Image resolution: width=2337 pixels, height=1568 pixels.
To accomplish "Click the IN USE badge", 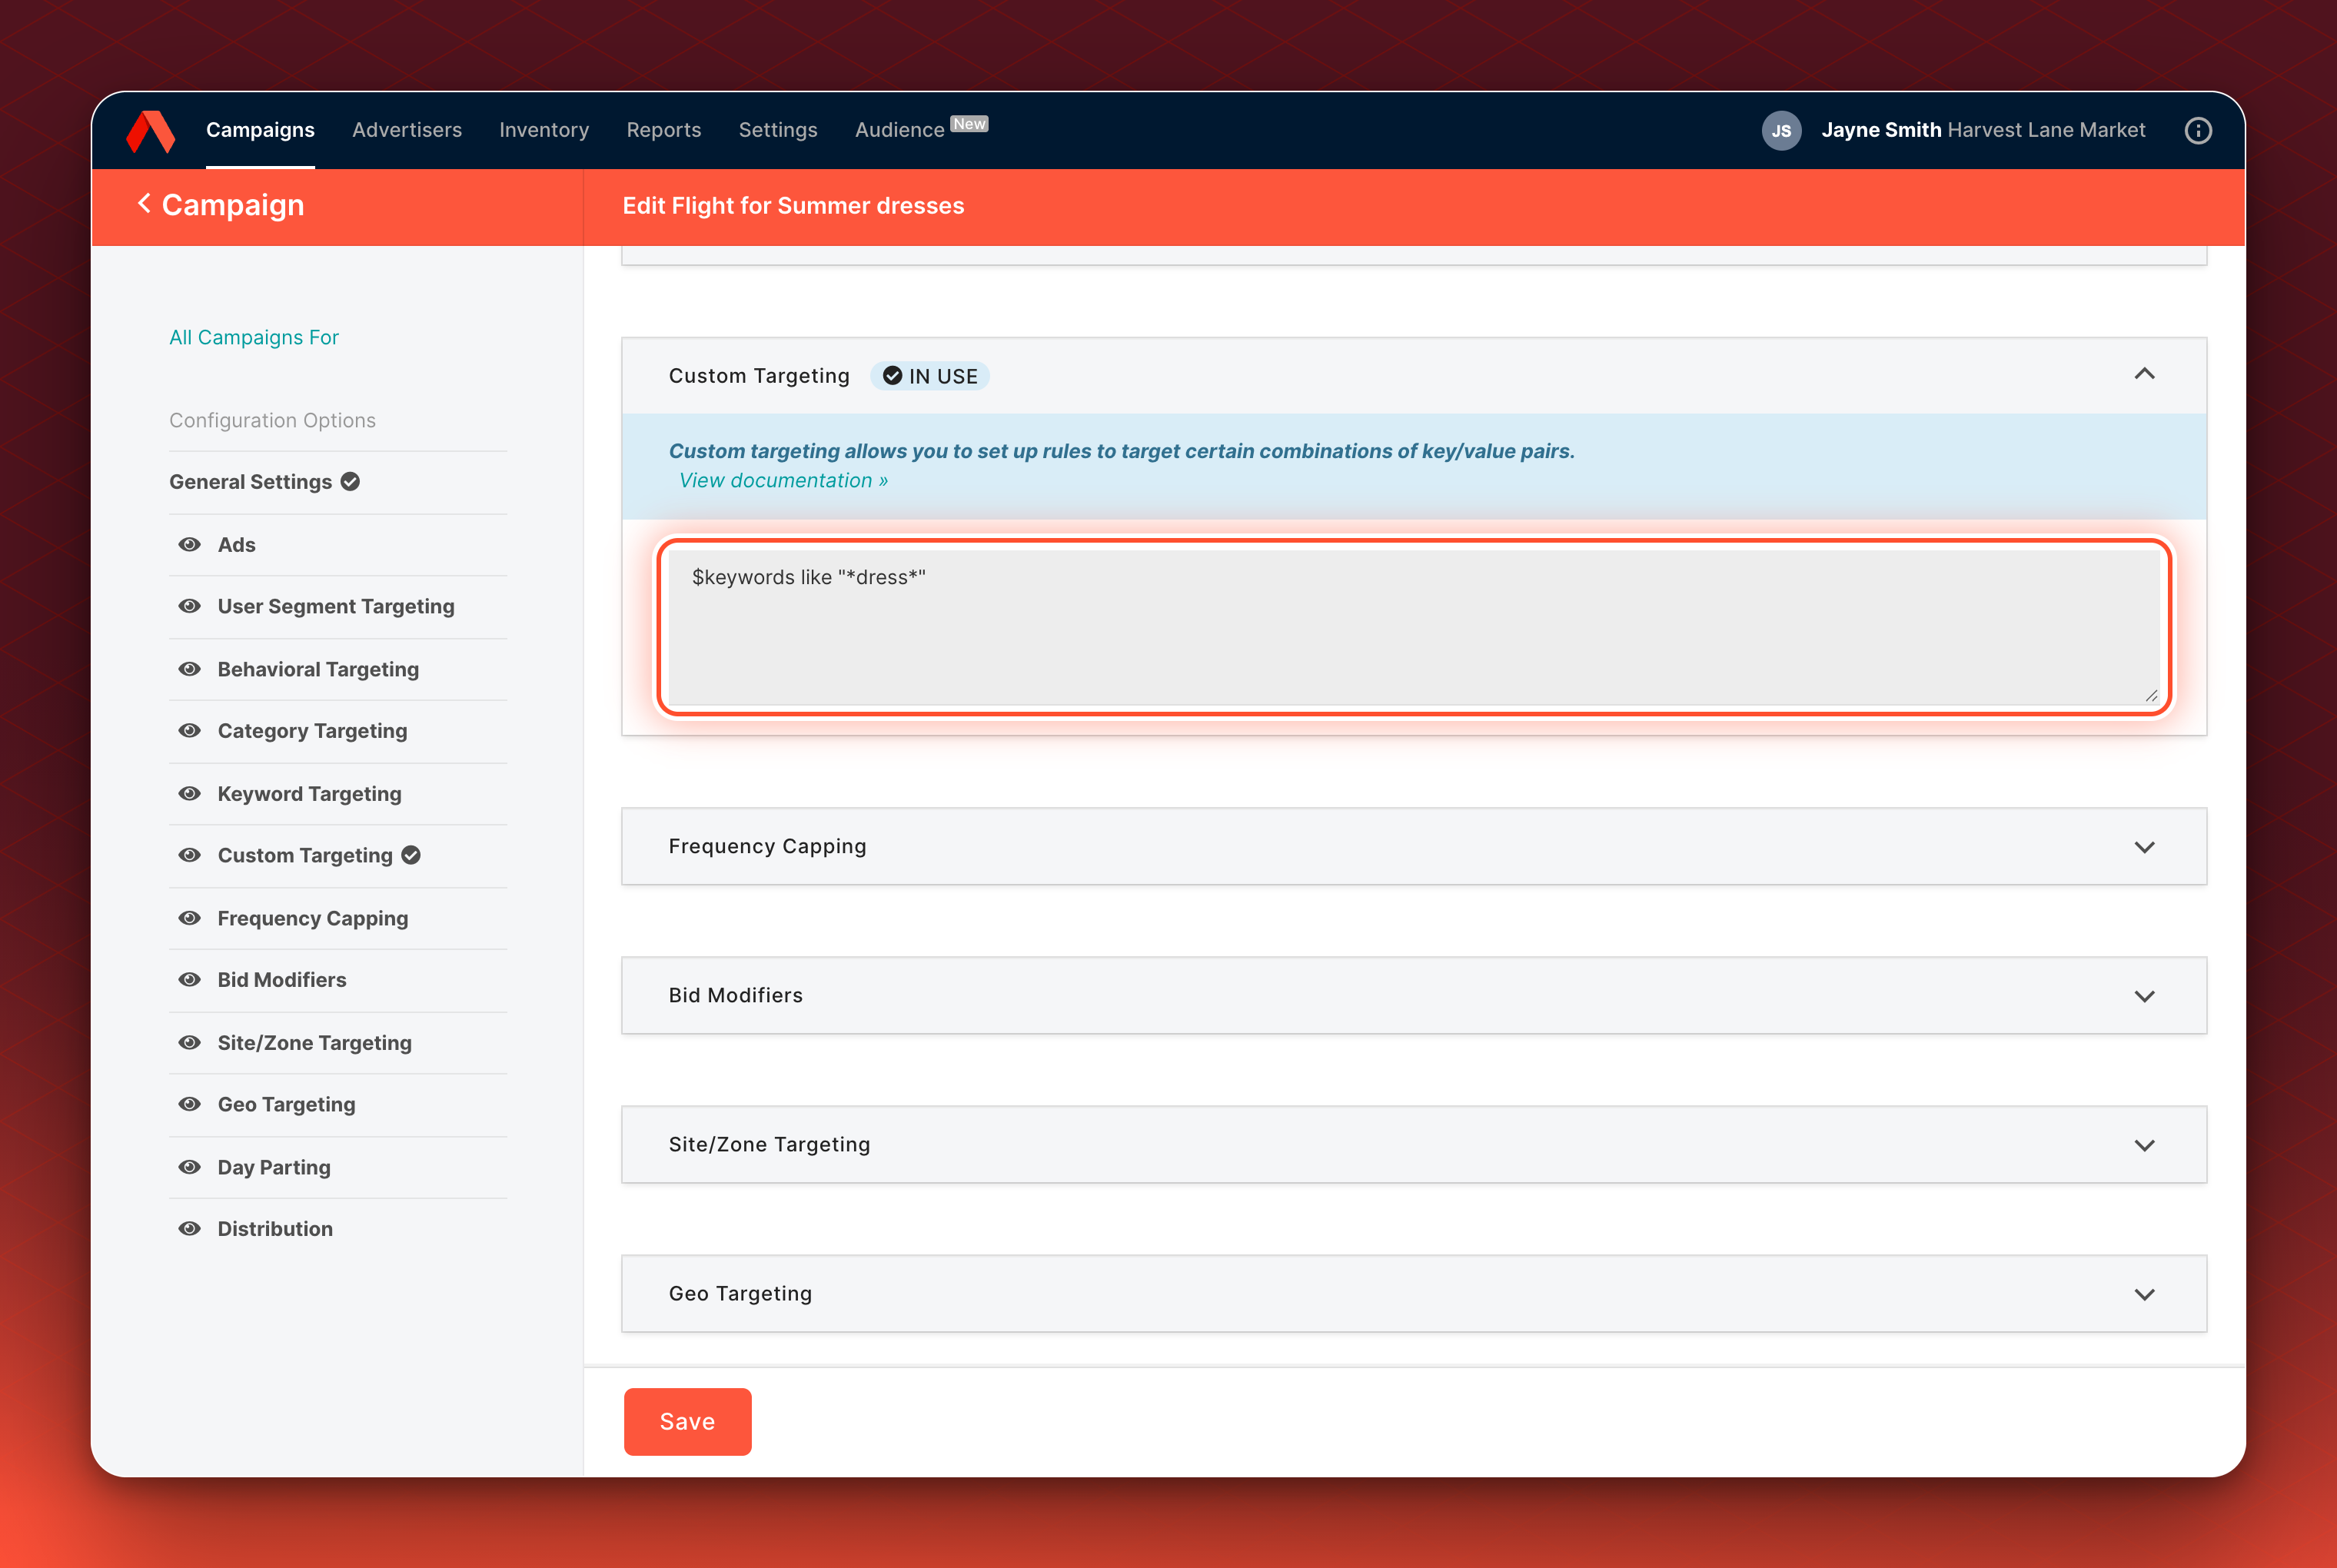I will point(930,376).
